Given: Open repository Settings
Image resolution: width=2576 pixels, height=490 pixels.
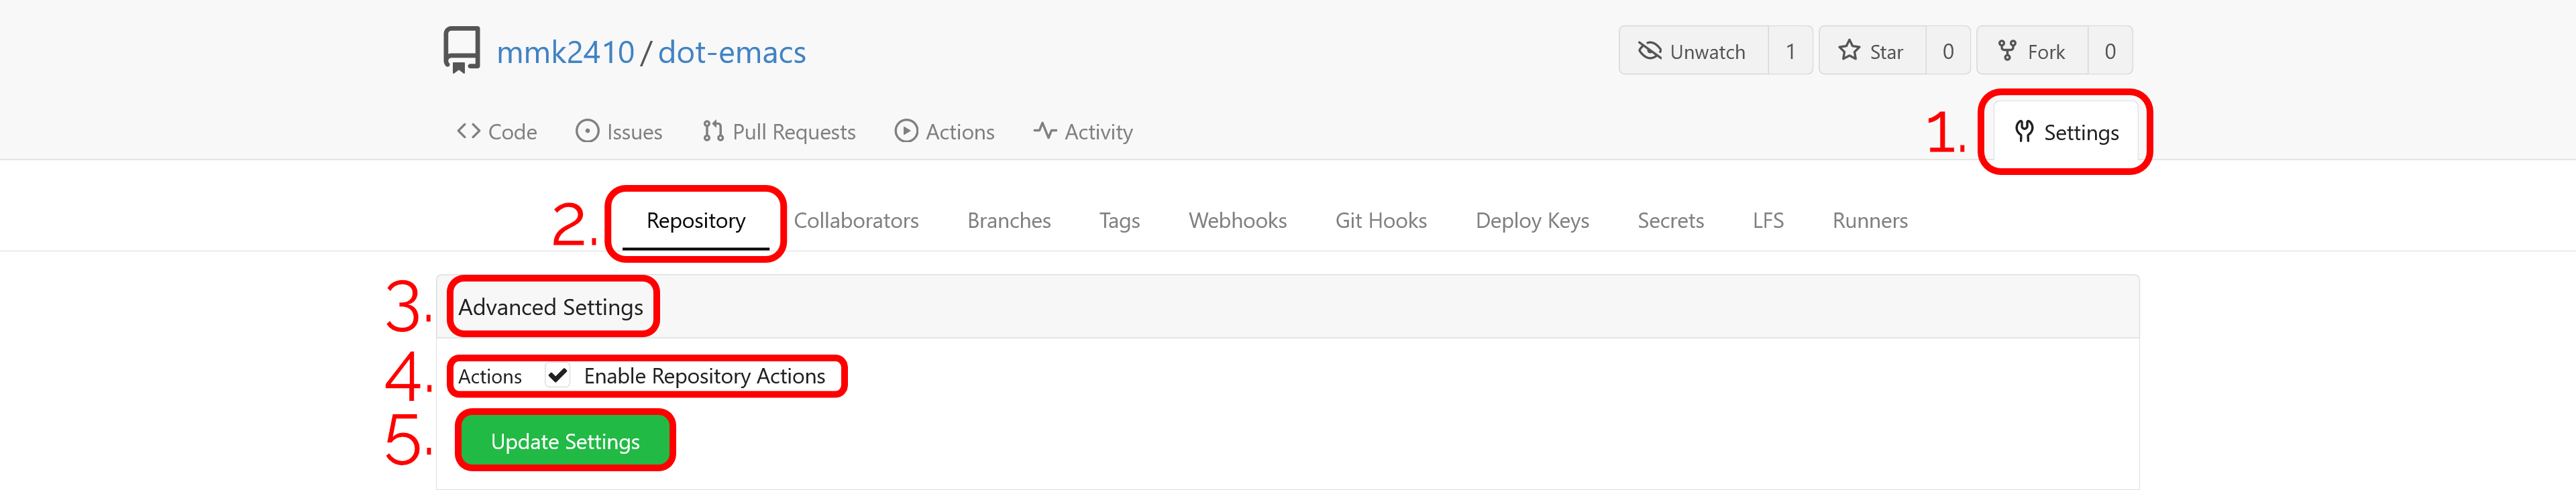Looking at the screenshot, I should (x=2066, y=132).
